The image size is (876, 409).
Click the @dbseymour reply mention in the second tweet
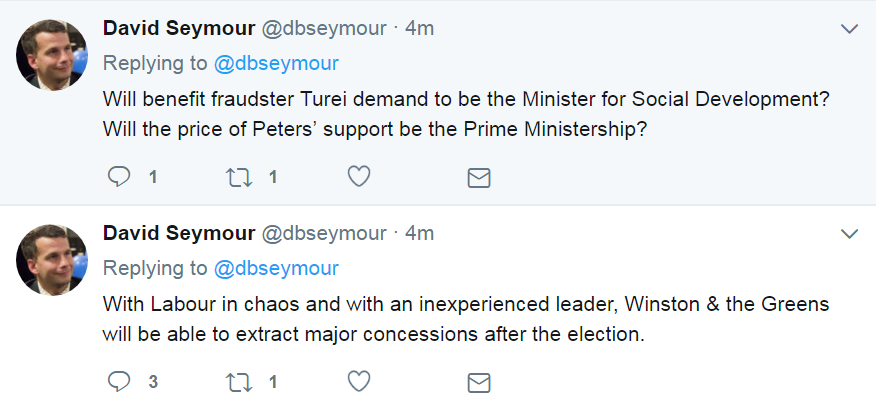(276, 269)
